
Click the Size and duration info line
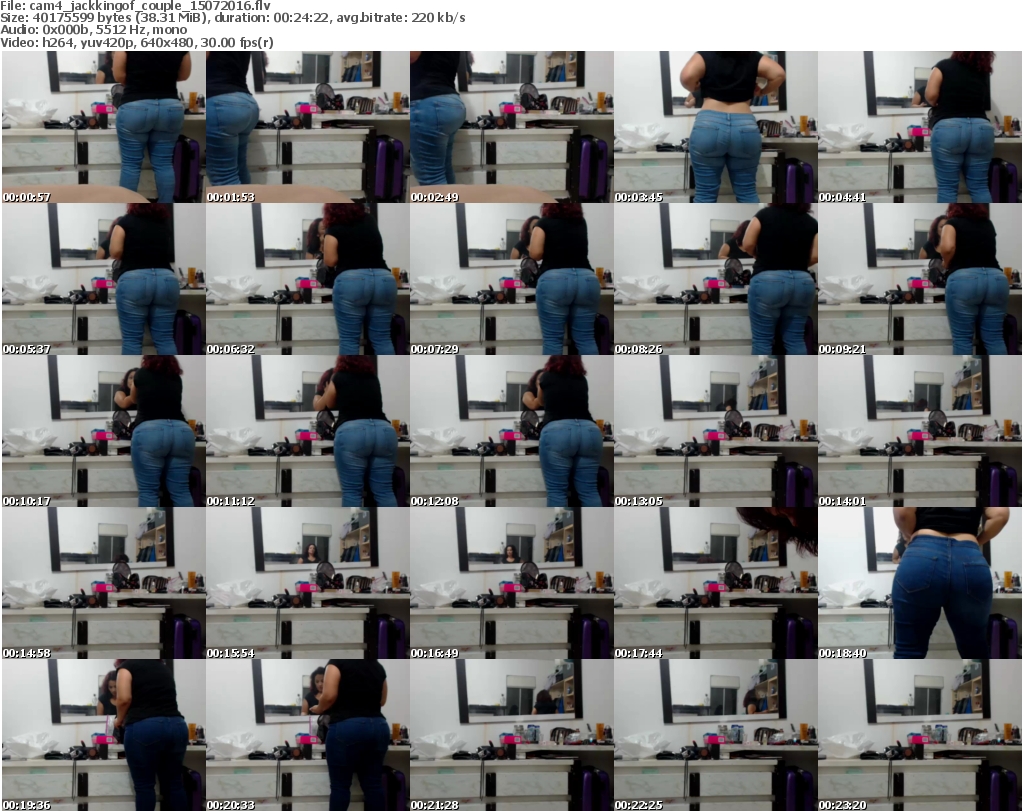coord(232,18)
